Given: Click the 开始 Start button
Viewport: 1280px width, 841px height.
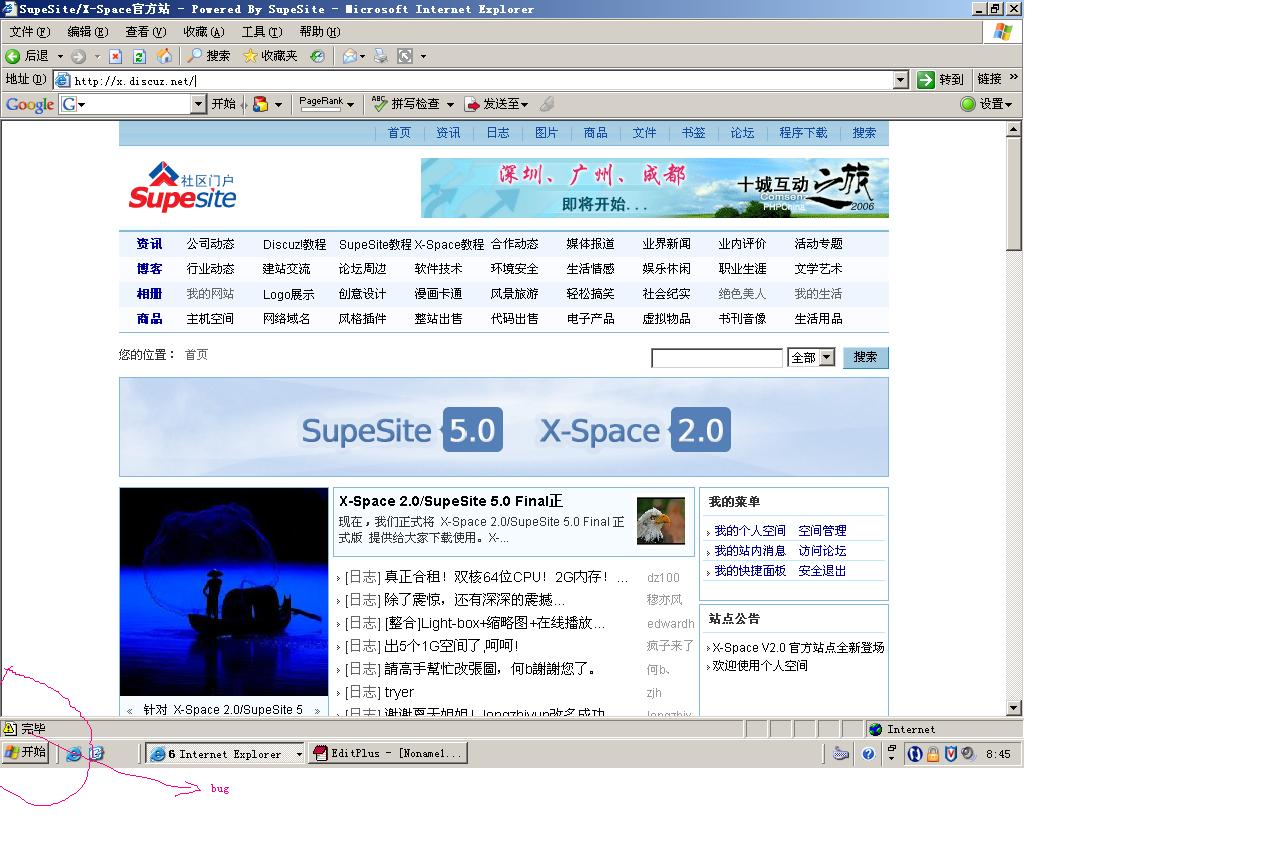Looking at the screenshot, I should (x=26, y=753).
